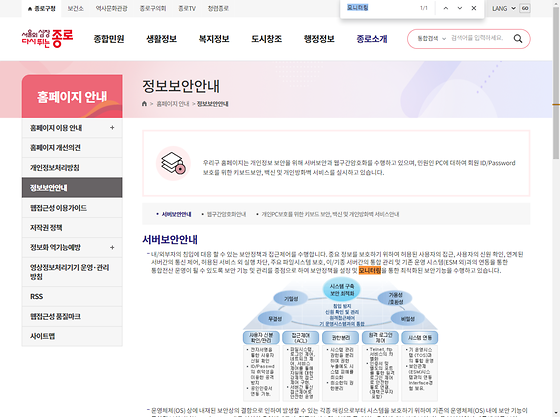The width and height of the screenshot is (560, 417).
Task: Jump to 서버보안안내 anchor link
Action: pos(176,214)
